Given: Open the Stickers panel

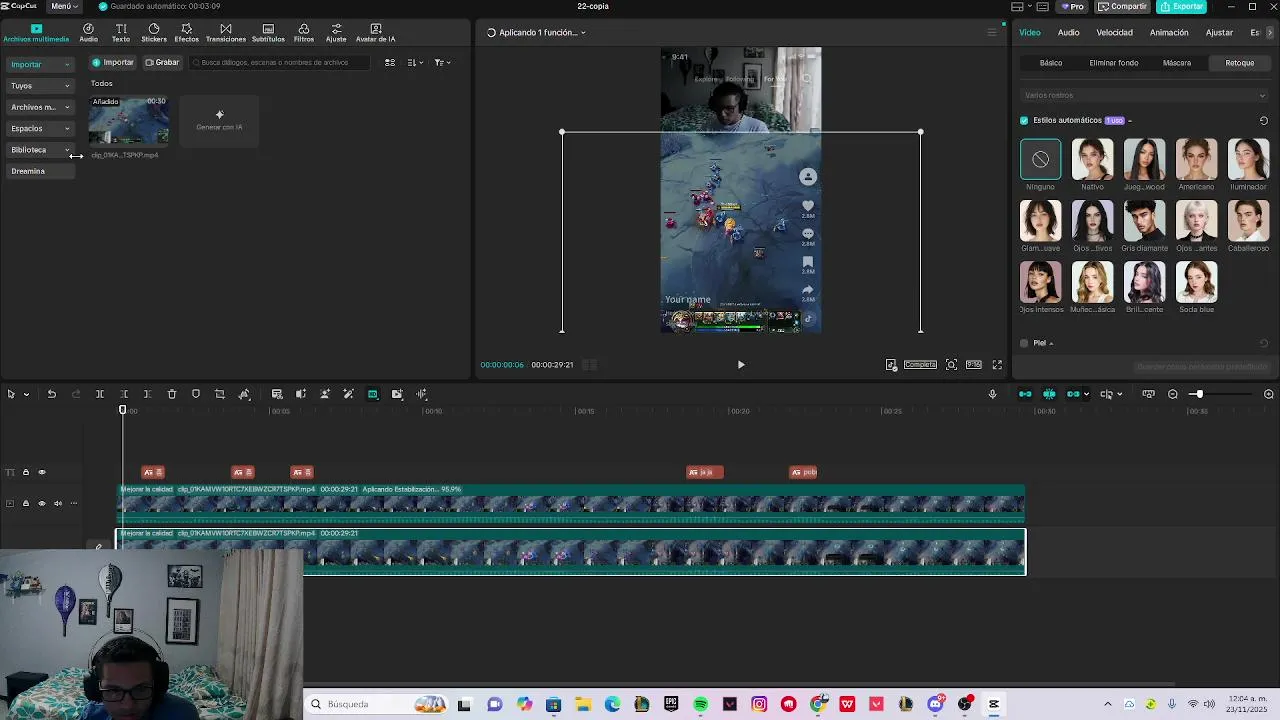Looking at the screenshot, I should (154, 33).
